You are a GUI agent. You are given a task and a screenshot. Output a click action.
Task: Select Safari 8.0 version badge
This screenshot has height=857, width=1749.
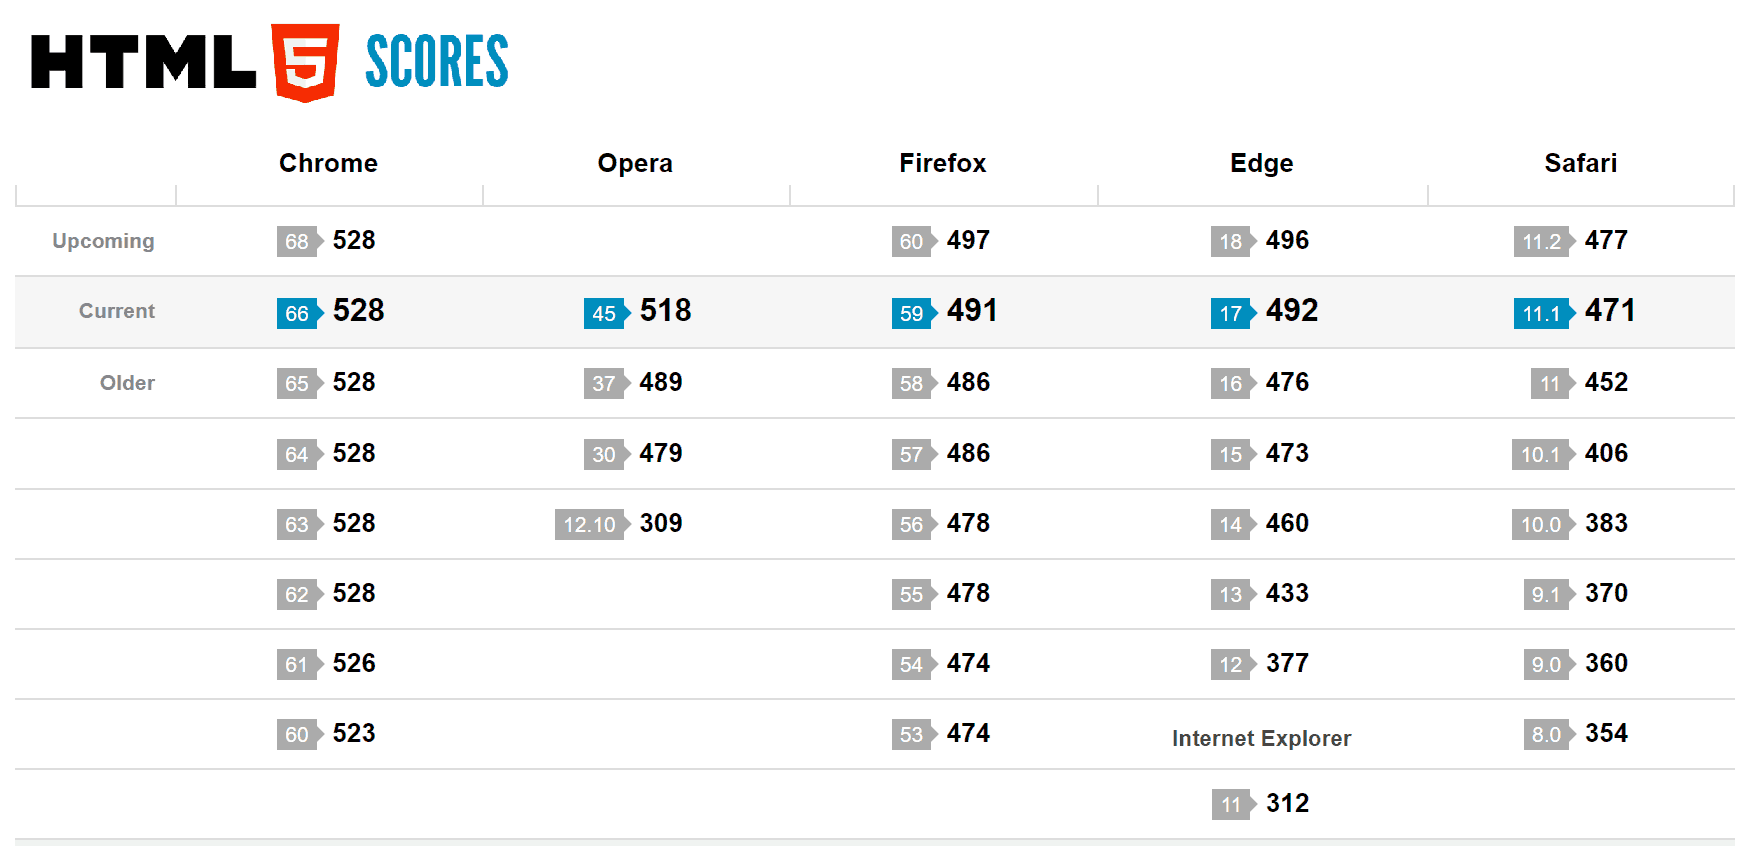[x=1549, y=734]
